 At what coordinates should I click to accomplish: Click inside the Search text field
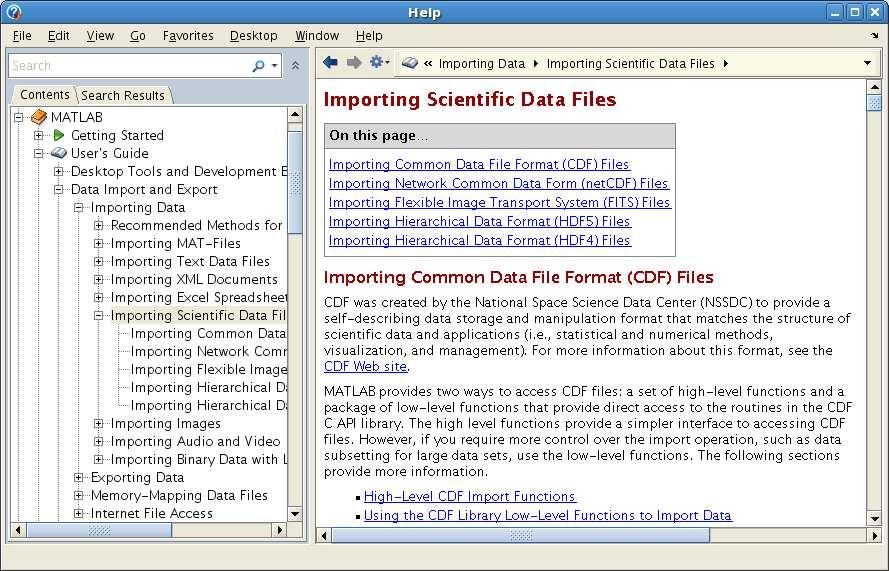coord(130,66)
